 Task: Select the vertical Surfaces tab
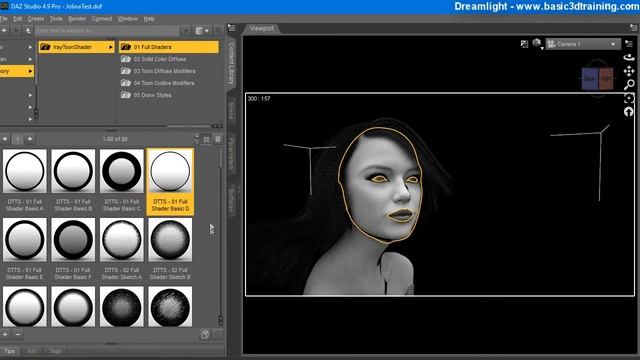click(x=231, y=200)
